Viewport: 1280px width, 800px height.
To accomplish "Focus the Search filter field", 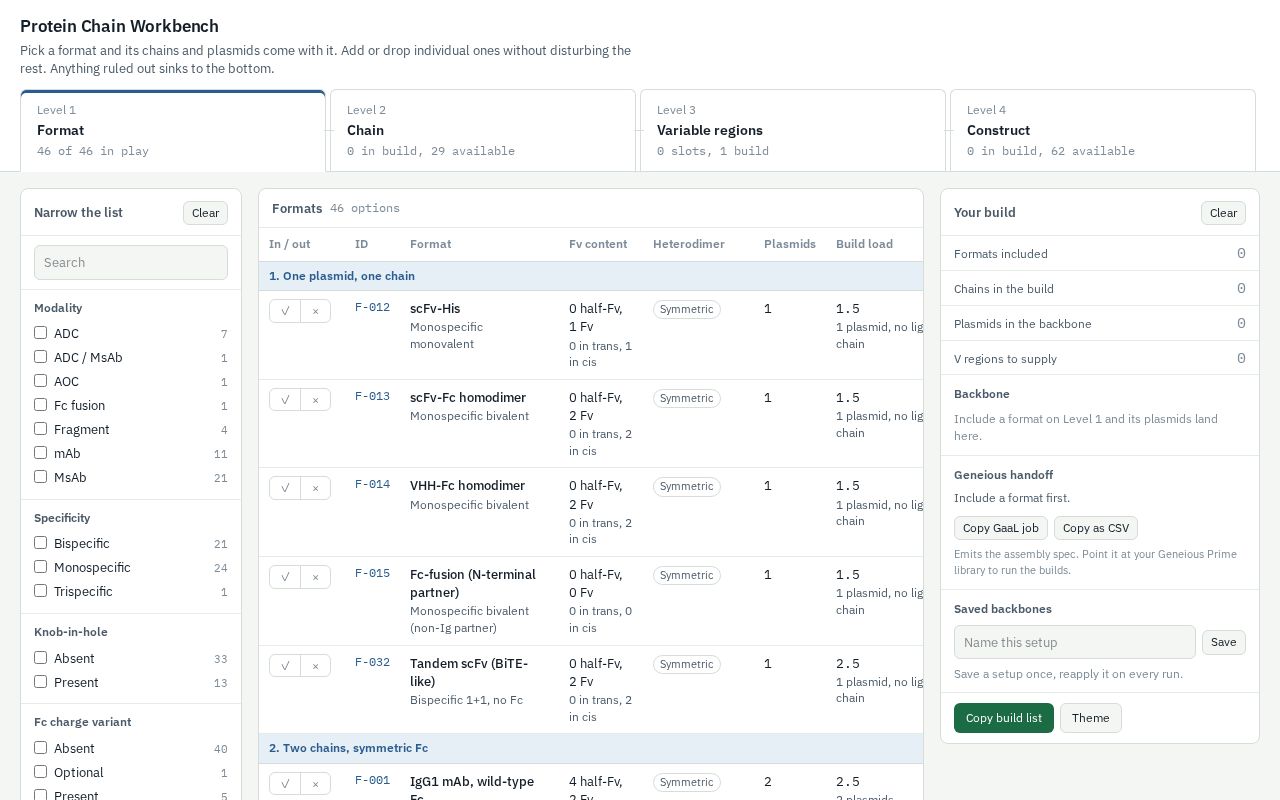I will click(x=131, y=262).
